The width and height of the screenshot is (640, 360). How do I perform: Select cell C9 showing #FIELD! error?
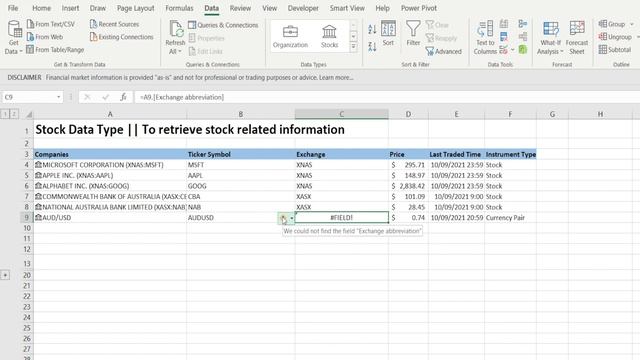coord(342,218)
